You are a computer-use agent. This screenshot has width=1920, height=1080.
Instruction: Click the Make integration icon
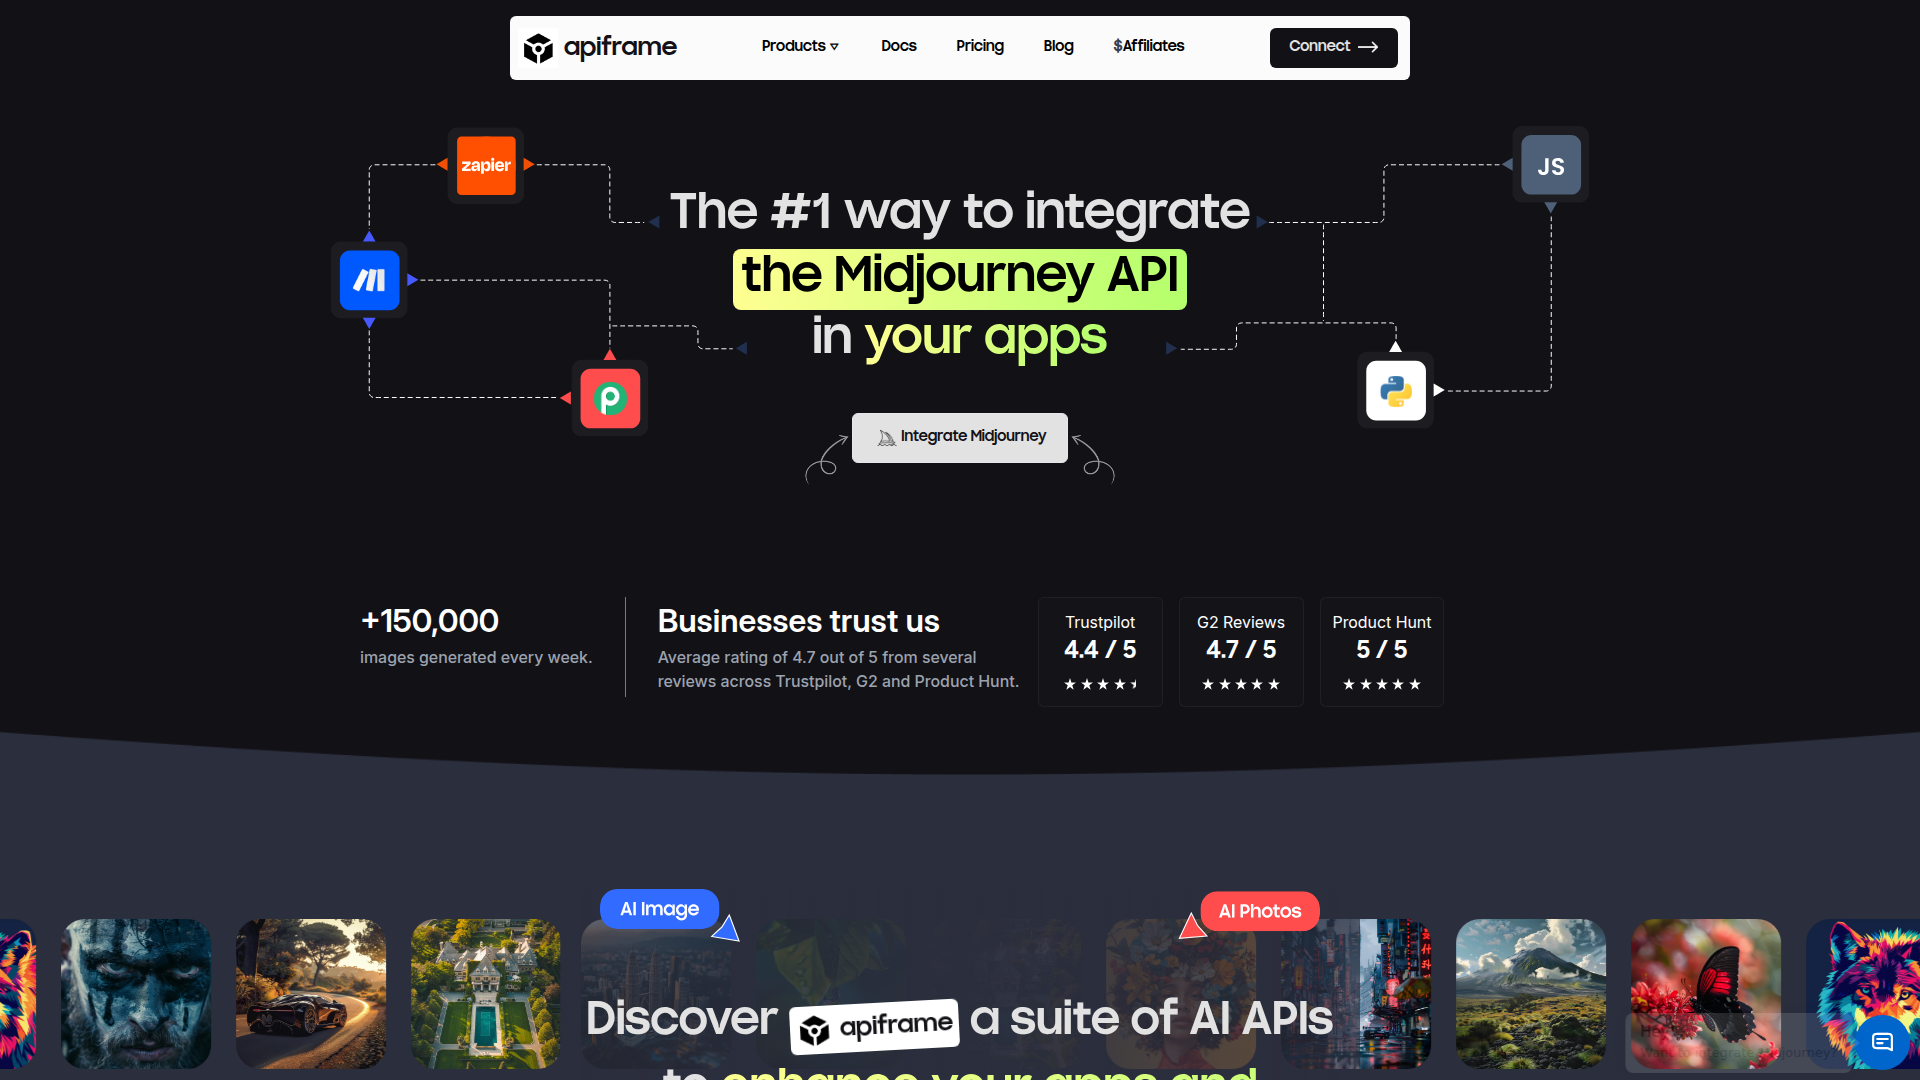368,280
